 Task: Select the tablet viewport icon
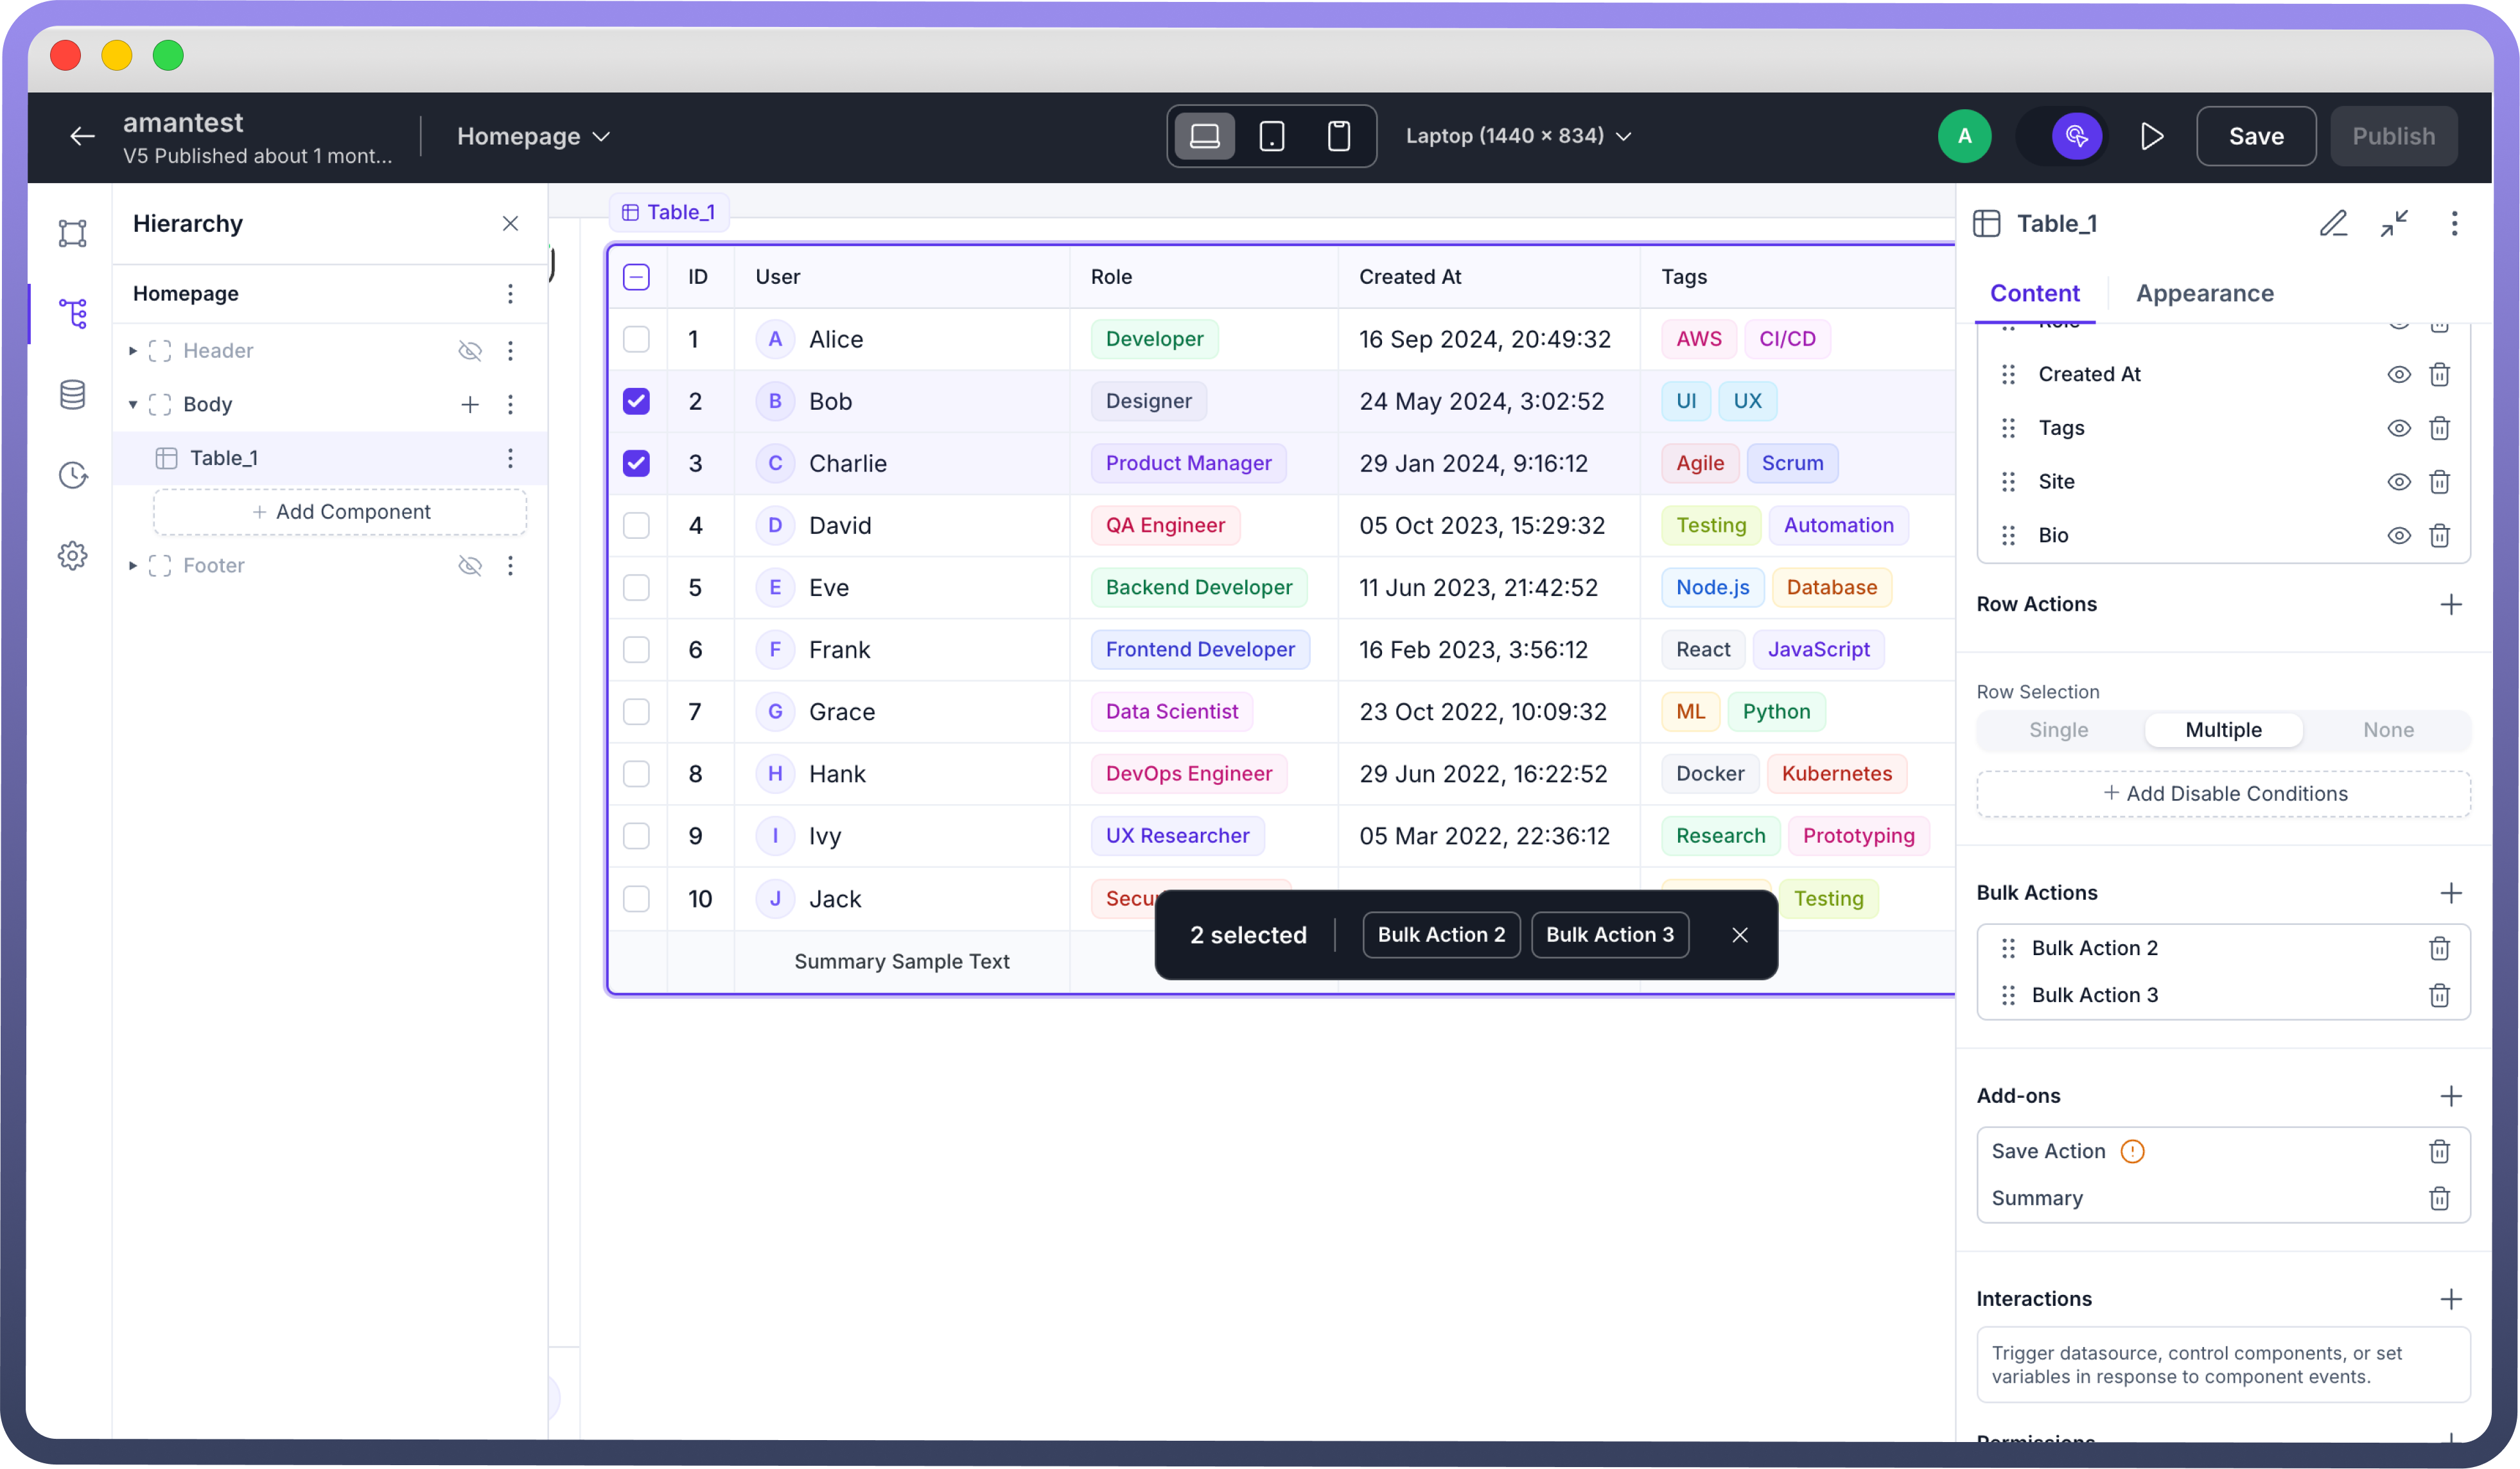tap(1271, 136)
